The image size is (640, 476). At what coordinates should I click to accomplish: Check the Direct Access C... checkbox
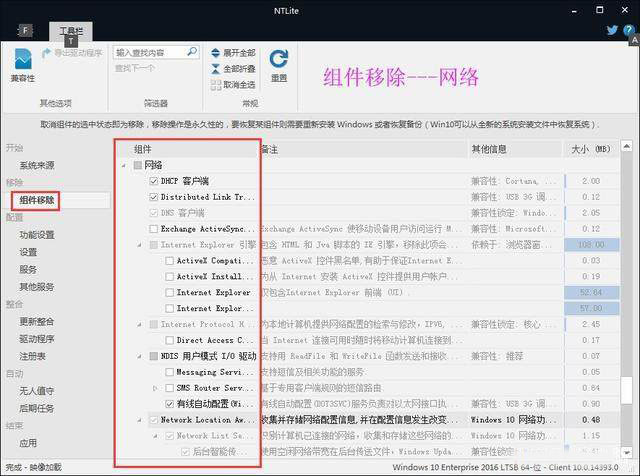[x=170, y=340]
